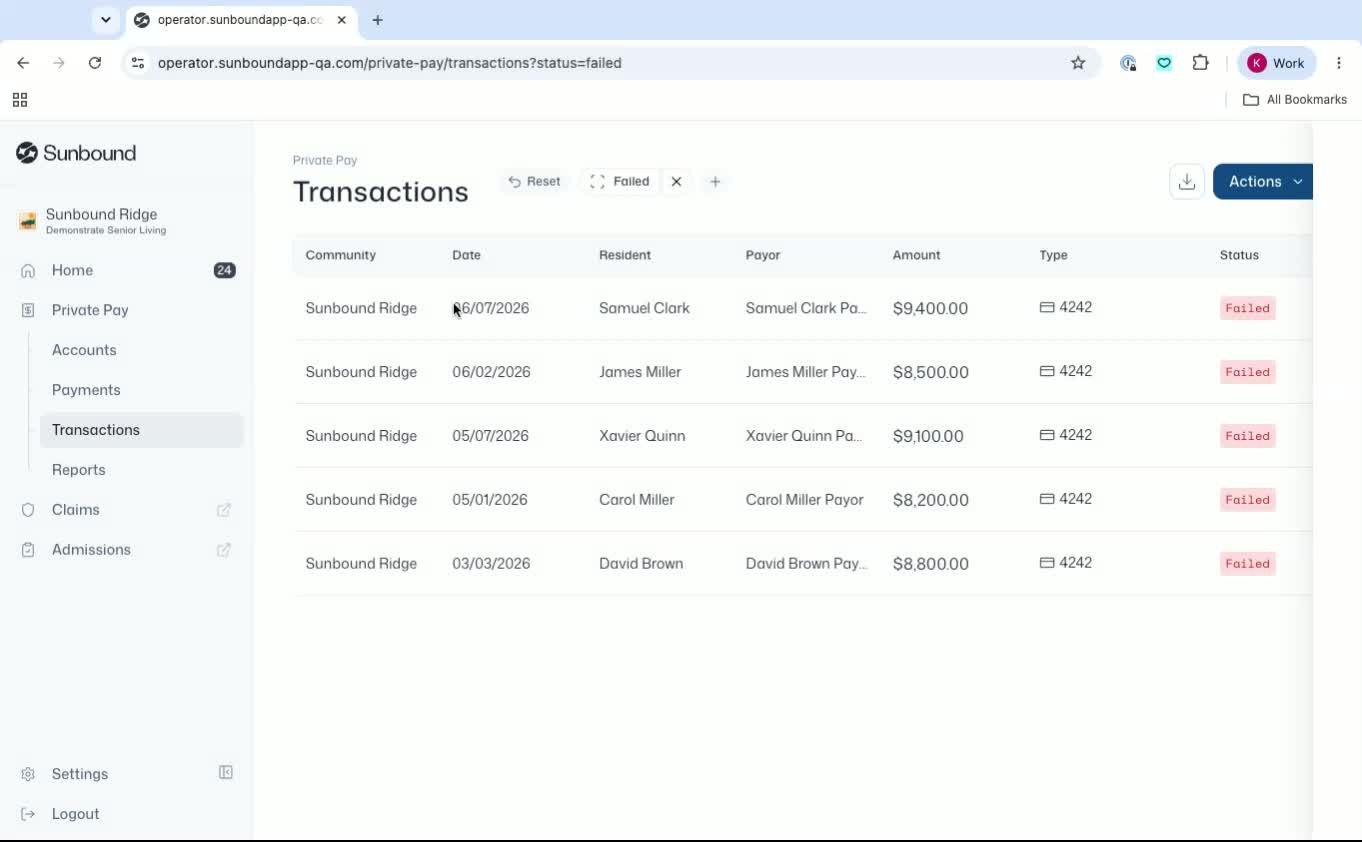Click the Sunbound logo

[76, 153]
